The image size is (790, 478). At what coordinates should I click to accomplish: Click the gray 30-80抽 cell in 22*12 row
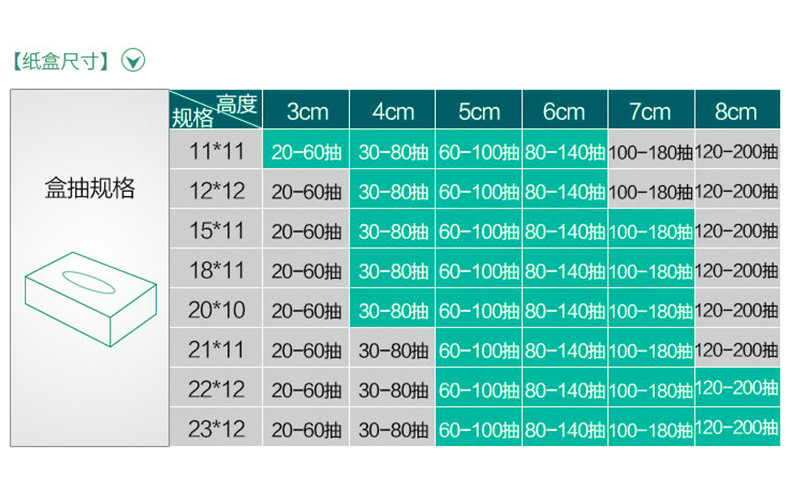393,390
